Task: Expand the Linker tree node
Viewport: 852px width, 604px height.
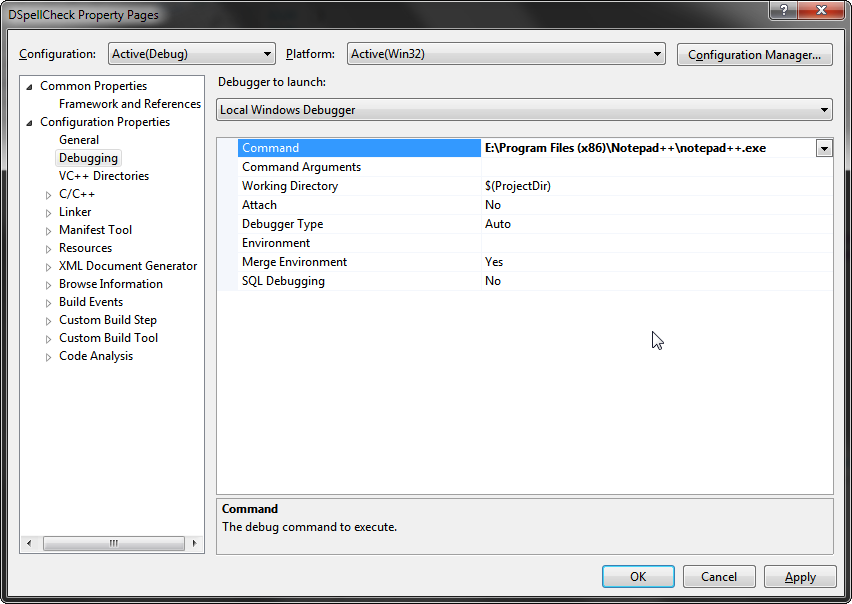Action: click(x=48, y=212)
